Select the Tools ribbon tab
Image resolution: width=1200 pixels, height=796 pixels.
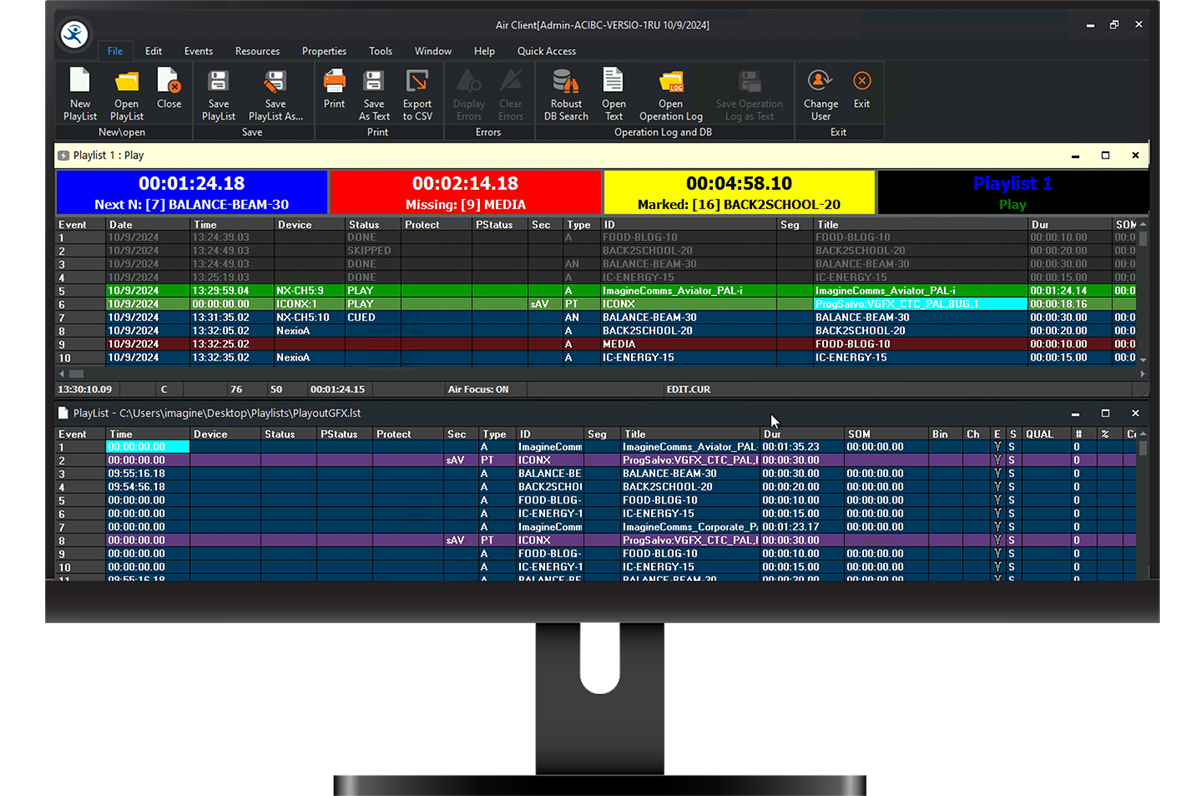(x=380, y=51)
